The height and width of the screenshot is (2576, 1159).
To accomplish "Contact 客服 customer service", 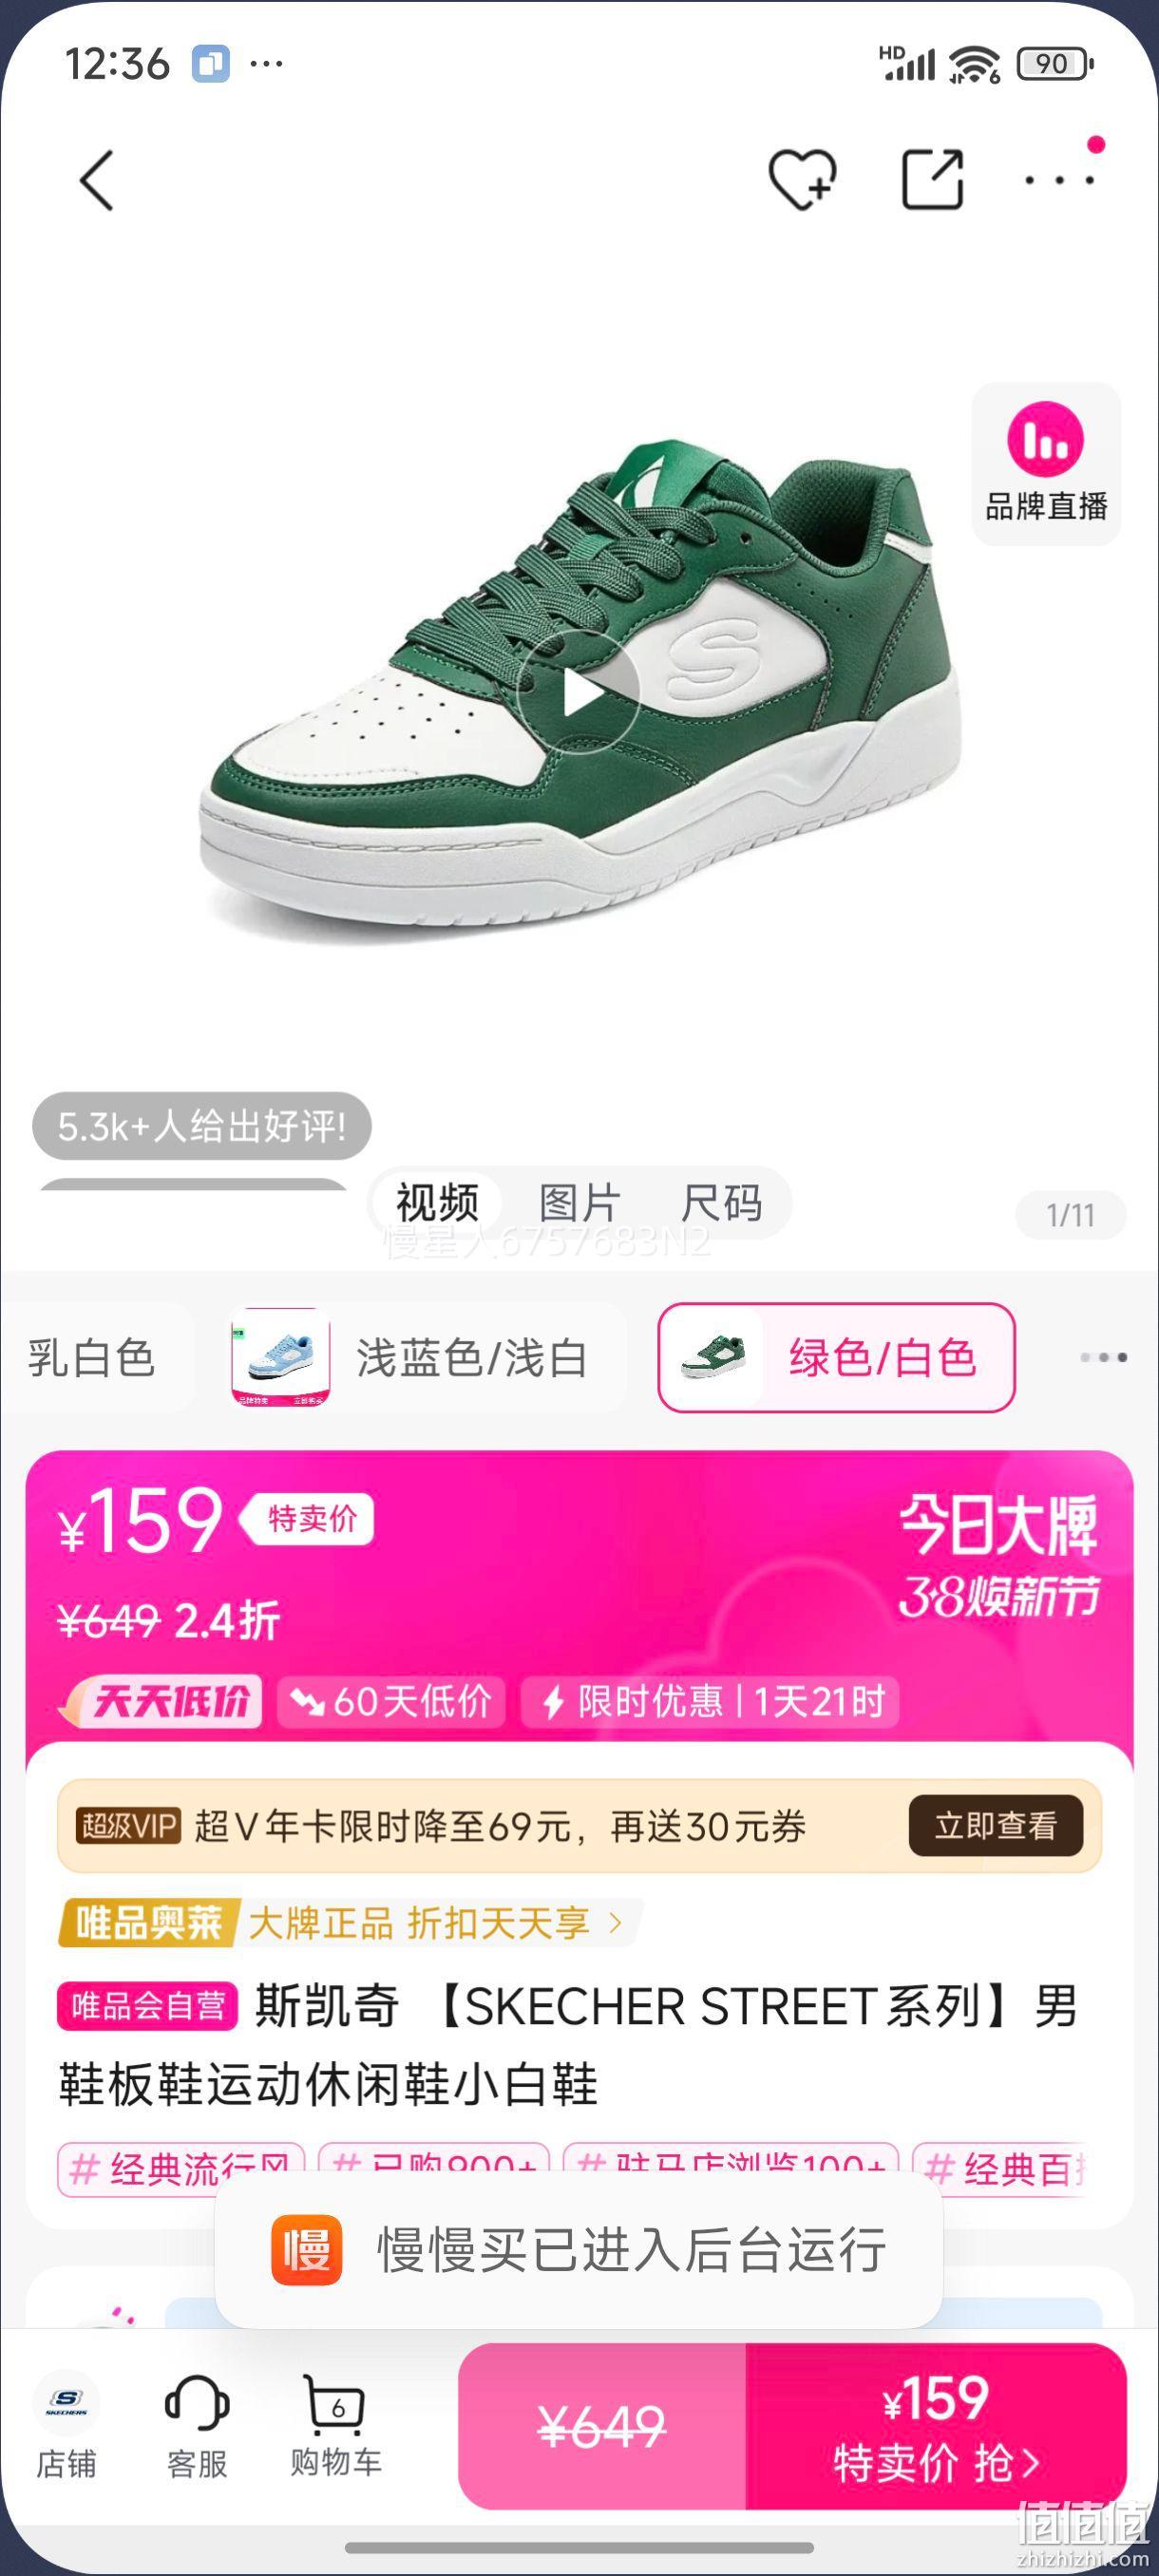I will click(197, 2426).
